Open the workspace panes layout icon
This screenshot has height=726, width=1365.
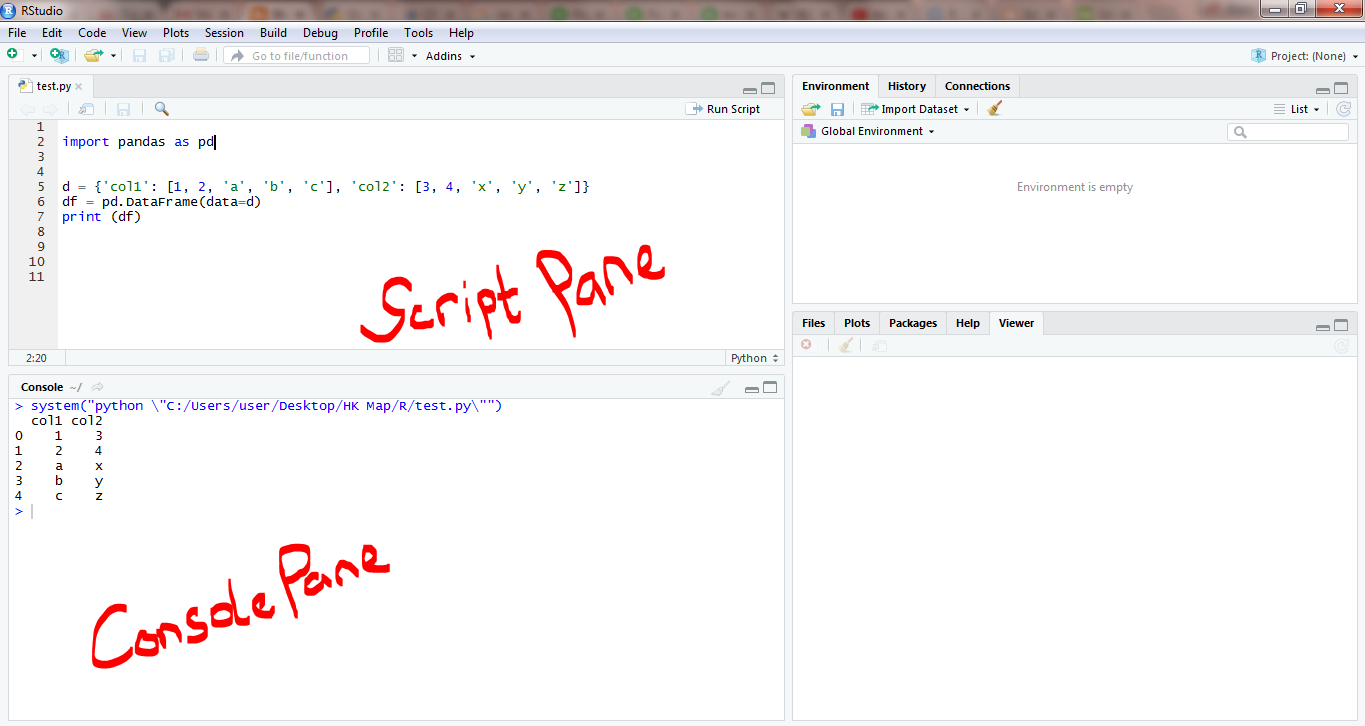(x=396, y=55)
